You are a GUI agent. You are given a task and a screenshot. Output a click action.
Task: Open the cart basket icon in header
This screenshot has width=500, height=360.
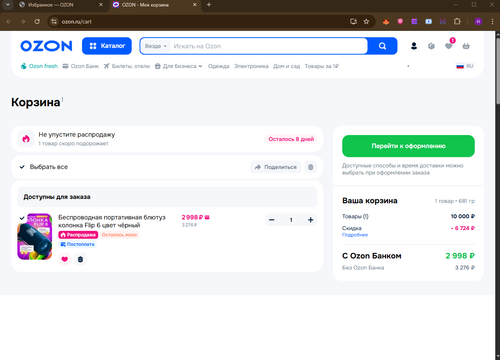[466, 46]
